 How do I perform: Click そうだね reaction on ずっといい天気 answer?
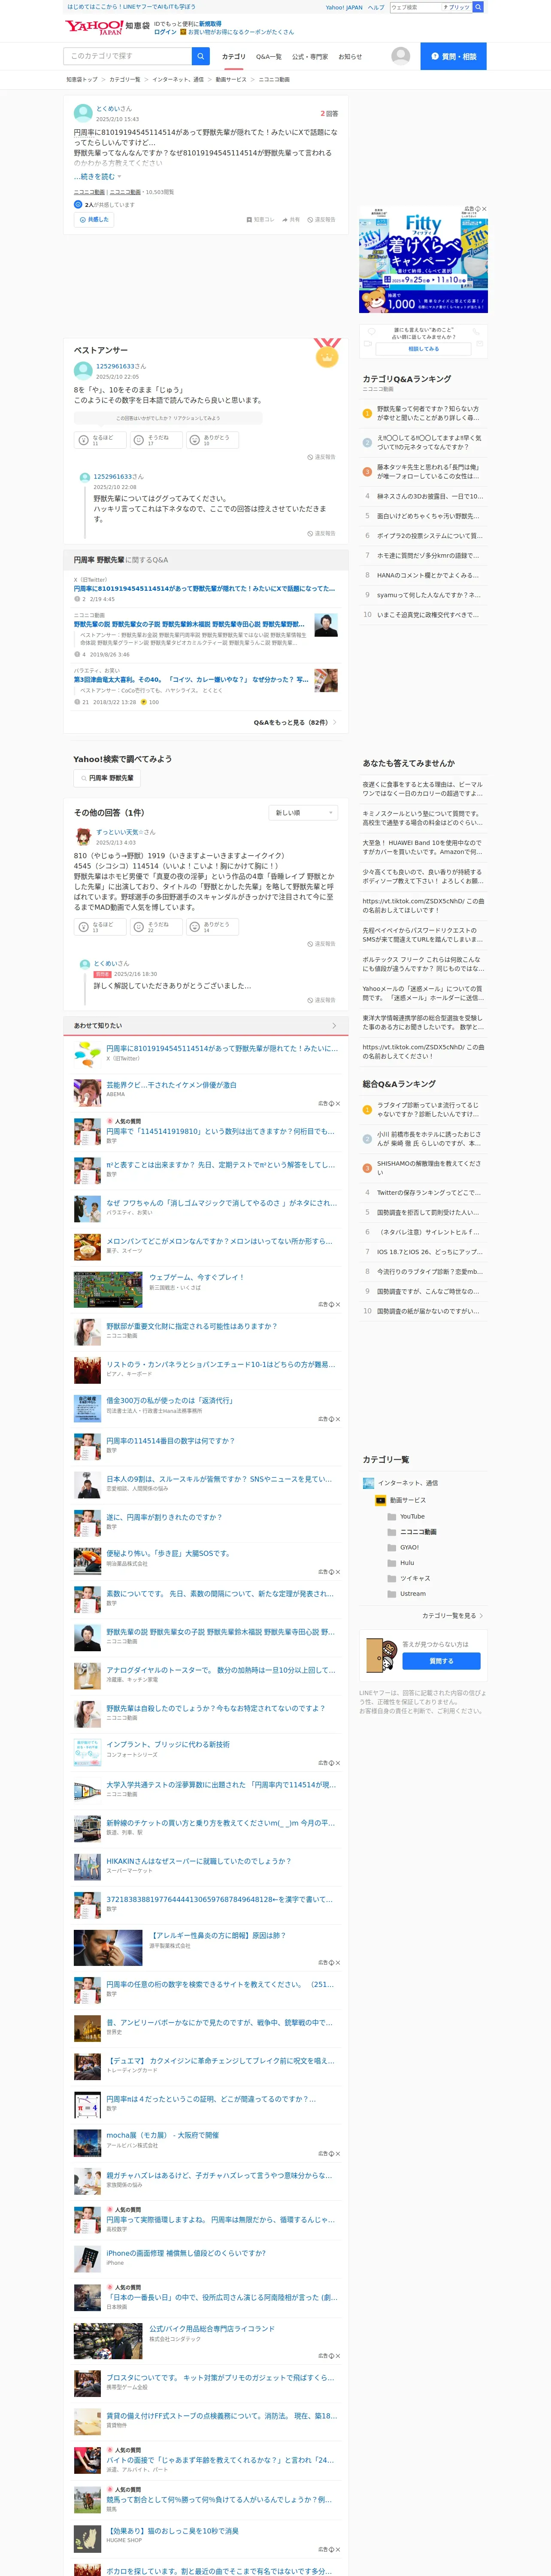coord(157,927)
